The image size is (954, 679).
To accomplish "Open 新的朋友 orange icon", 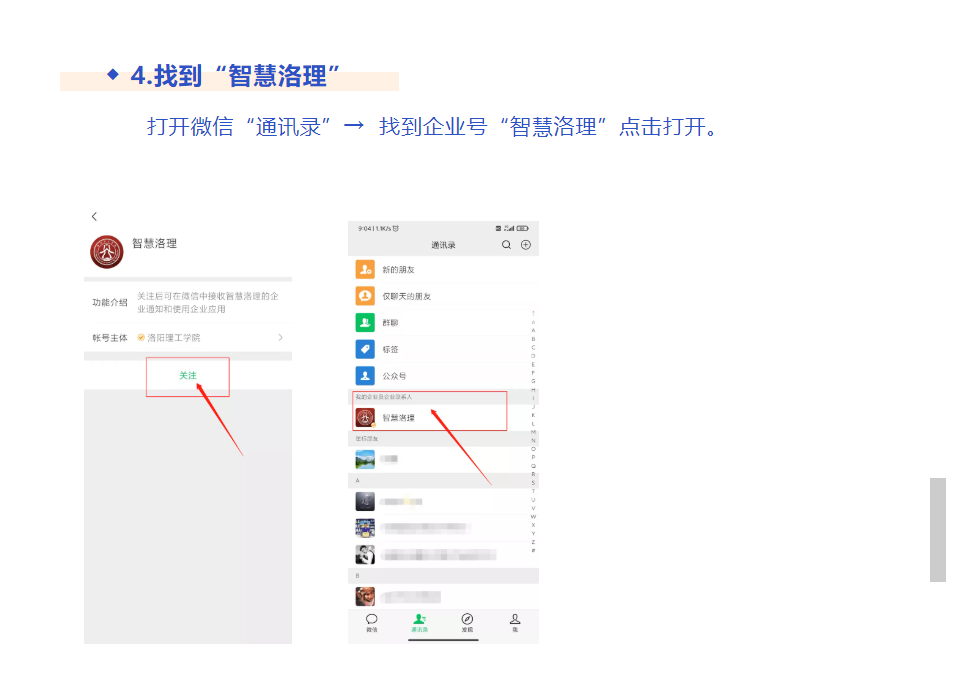I will pyautogui.click(x=365, y=270).
